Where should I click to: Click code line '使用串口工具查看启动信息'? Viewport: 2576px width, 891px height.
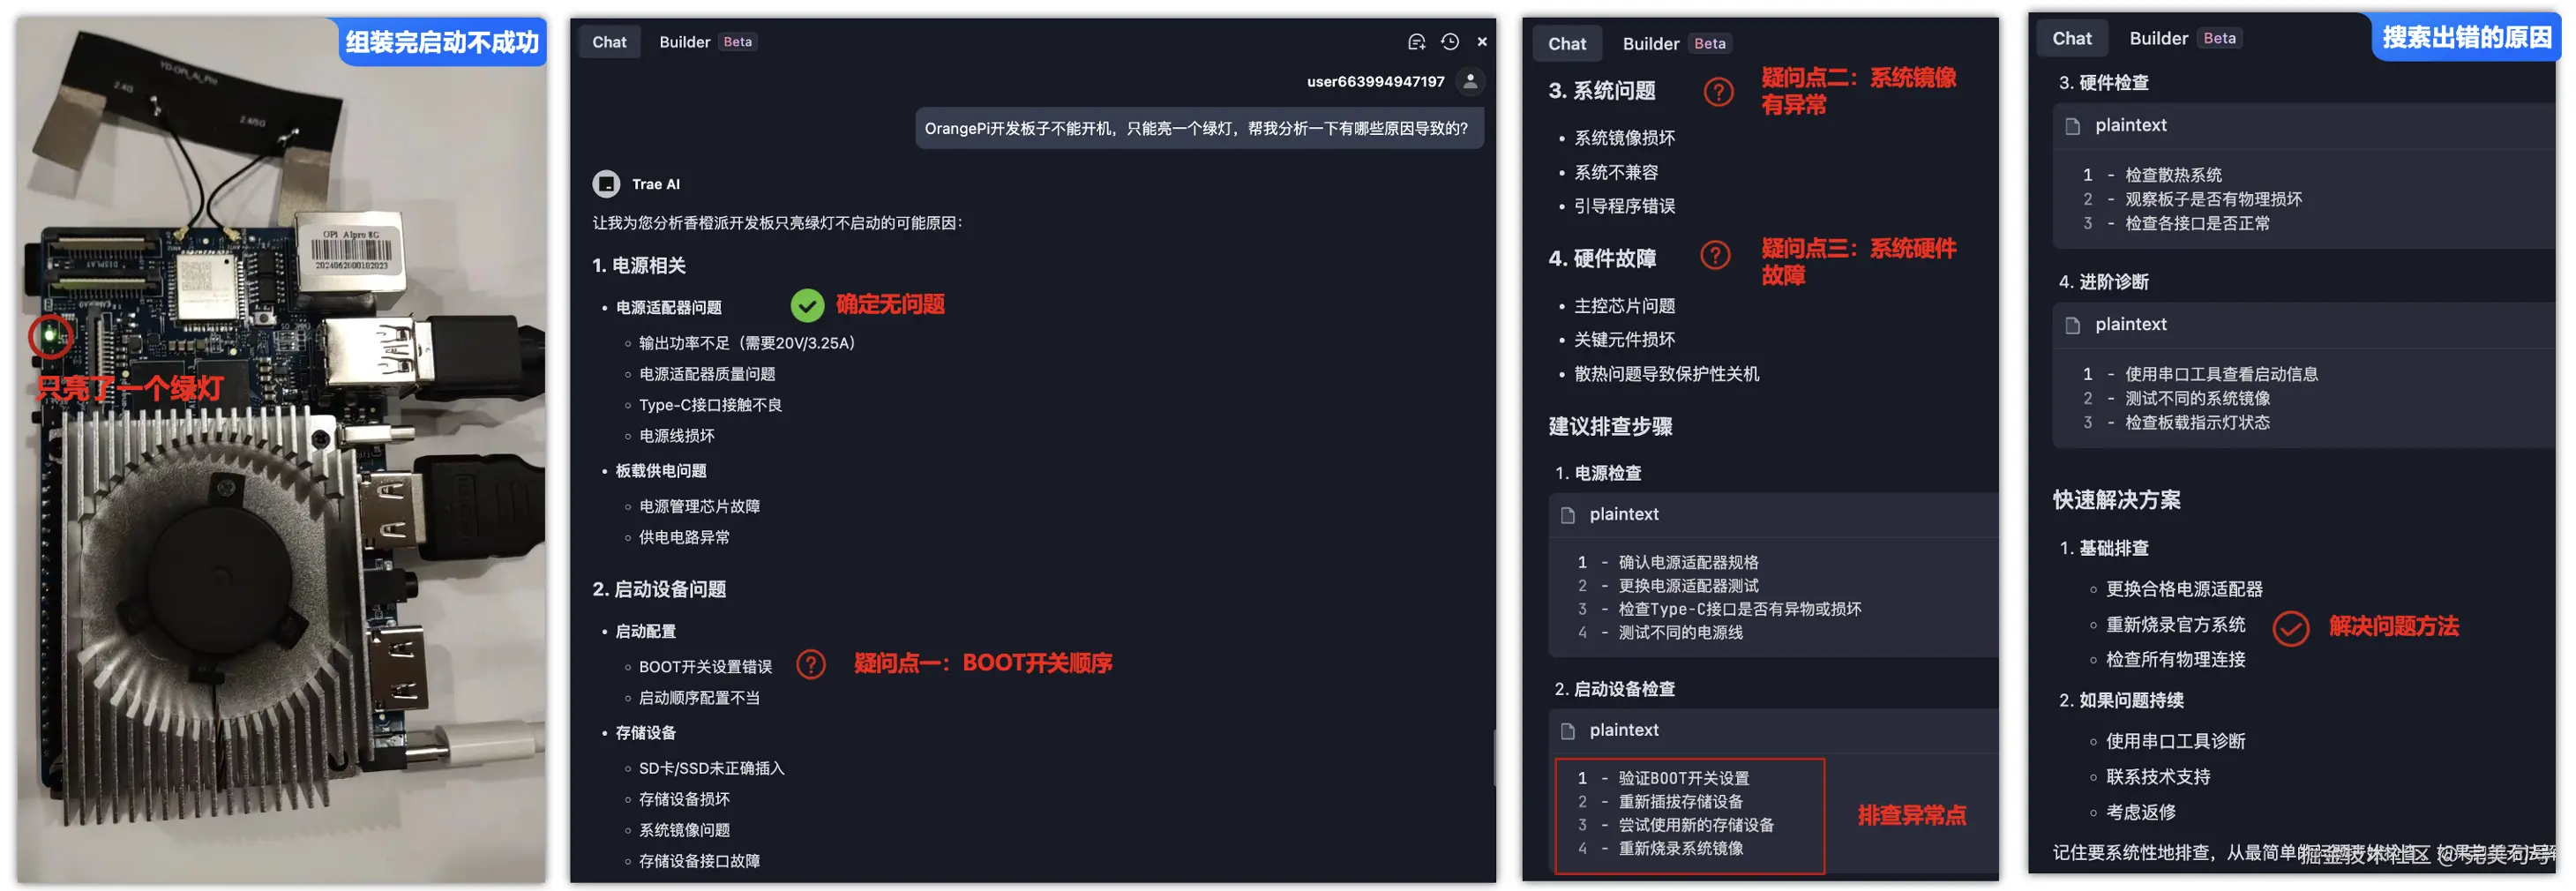pyautogui.click(x=2221, y=374)
